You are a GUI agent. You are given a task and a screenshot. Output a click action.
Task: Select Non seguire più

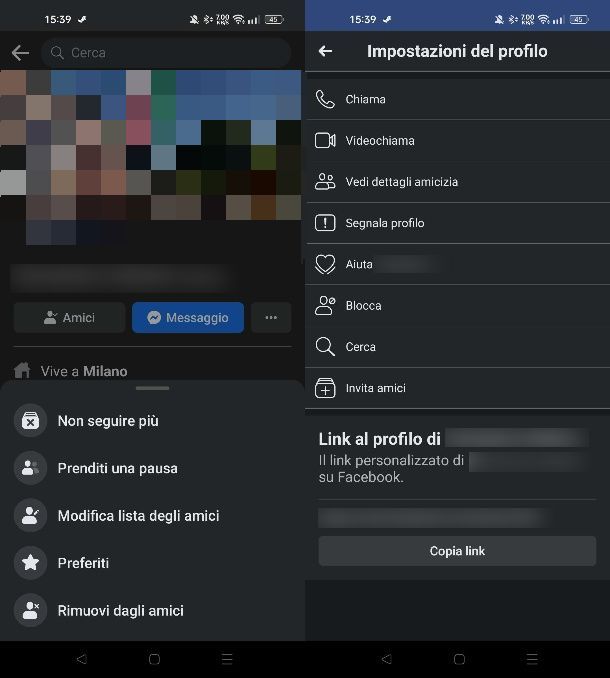(152, 421)
